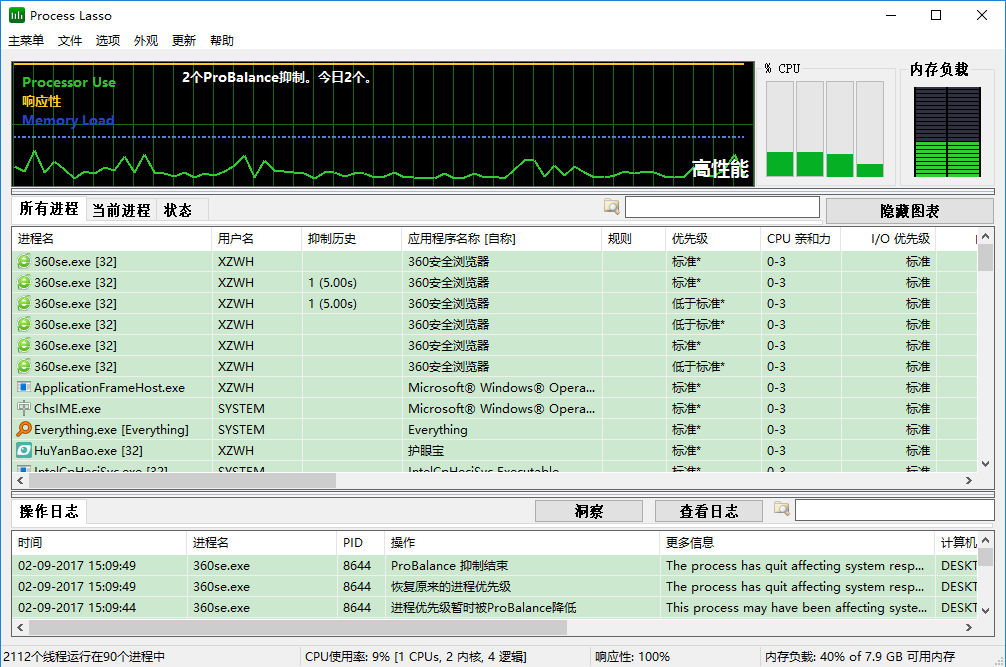Open the 帮助 menu
This screenshot has height=667, width=1006.
point(222,41)
